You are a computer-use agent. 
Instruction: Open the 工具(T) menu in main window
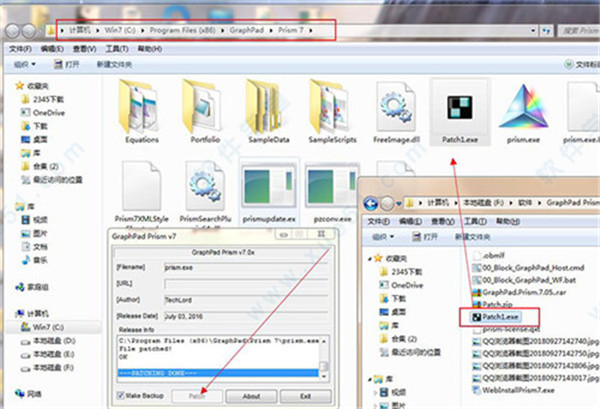point(117,49)
